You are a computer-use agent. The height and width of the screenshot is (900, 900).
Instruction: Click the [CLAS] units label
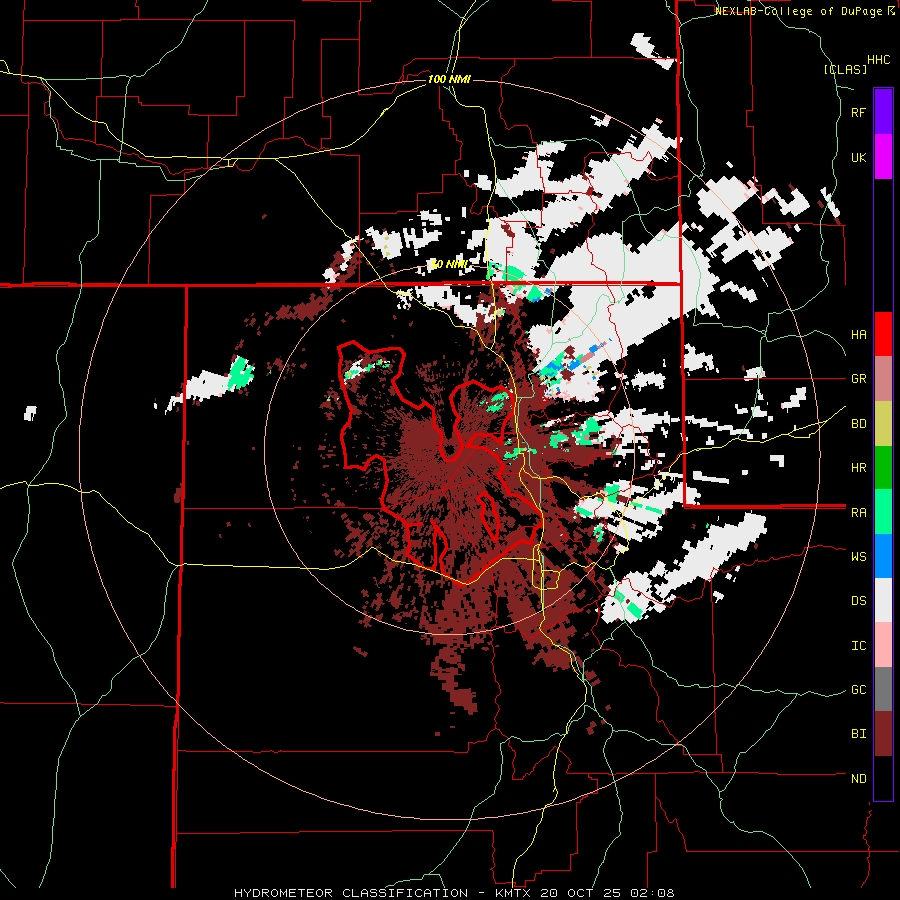point(845,70)
